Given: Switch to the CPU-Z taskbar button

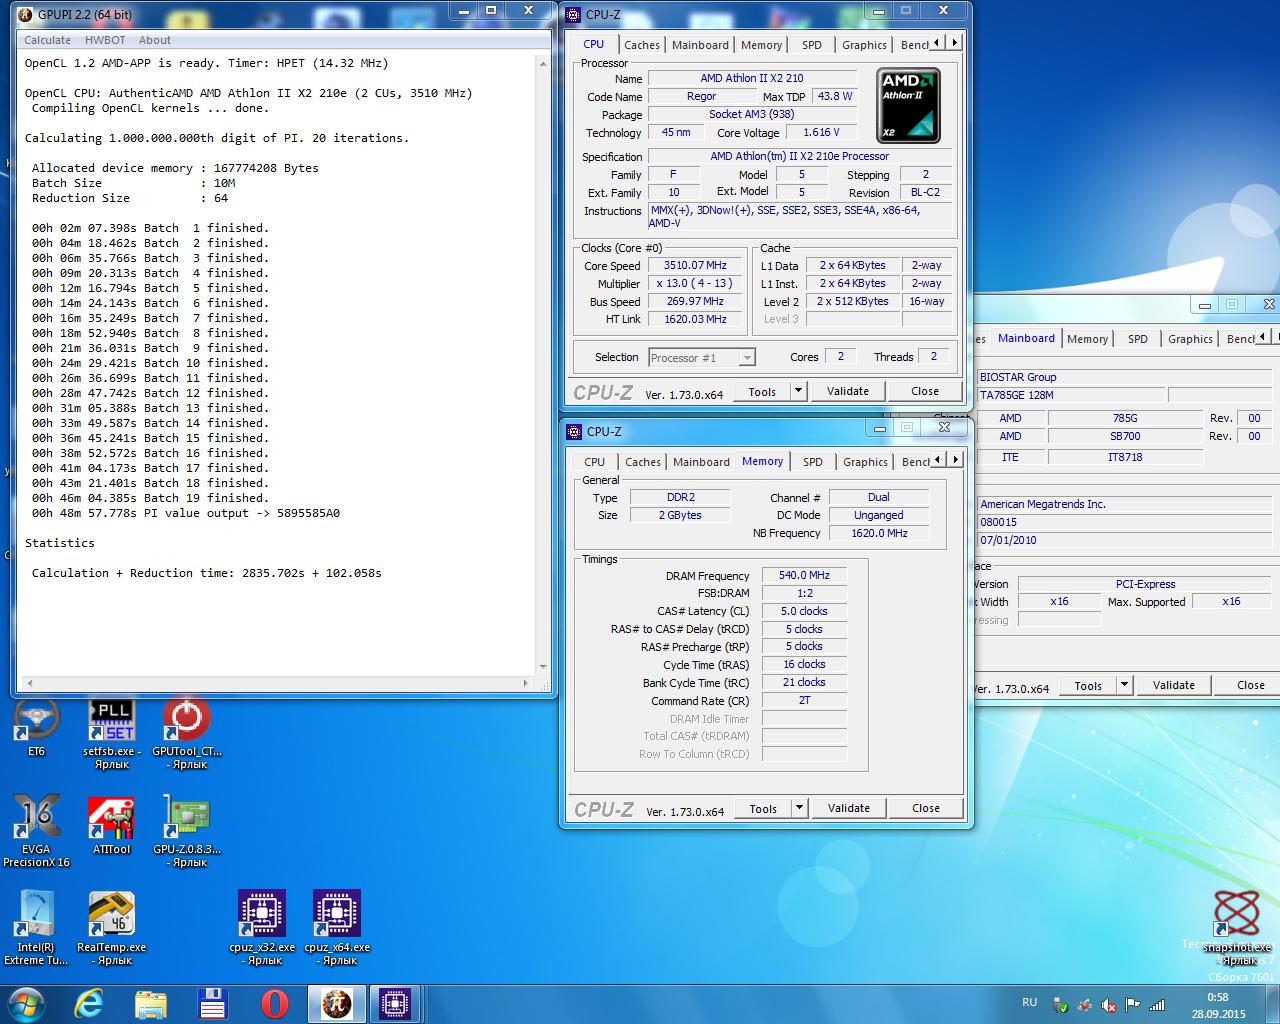Looking at the screenshot, I should 395,1003.
